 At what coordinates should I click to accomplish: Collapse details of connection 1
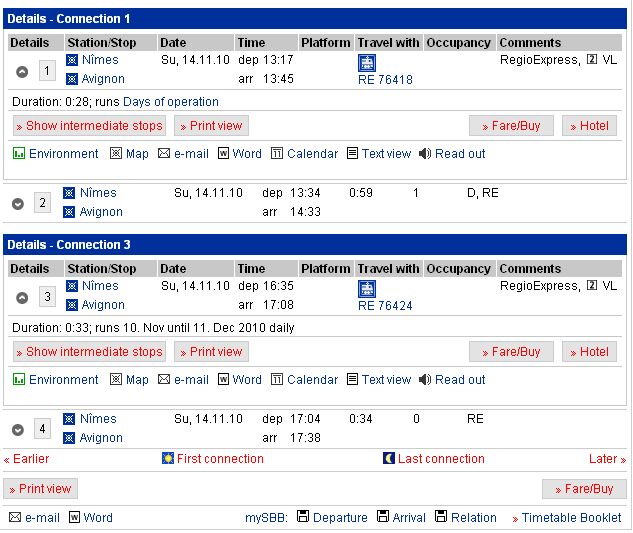point(22,72)
